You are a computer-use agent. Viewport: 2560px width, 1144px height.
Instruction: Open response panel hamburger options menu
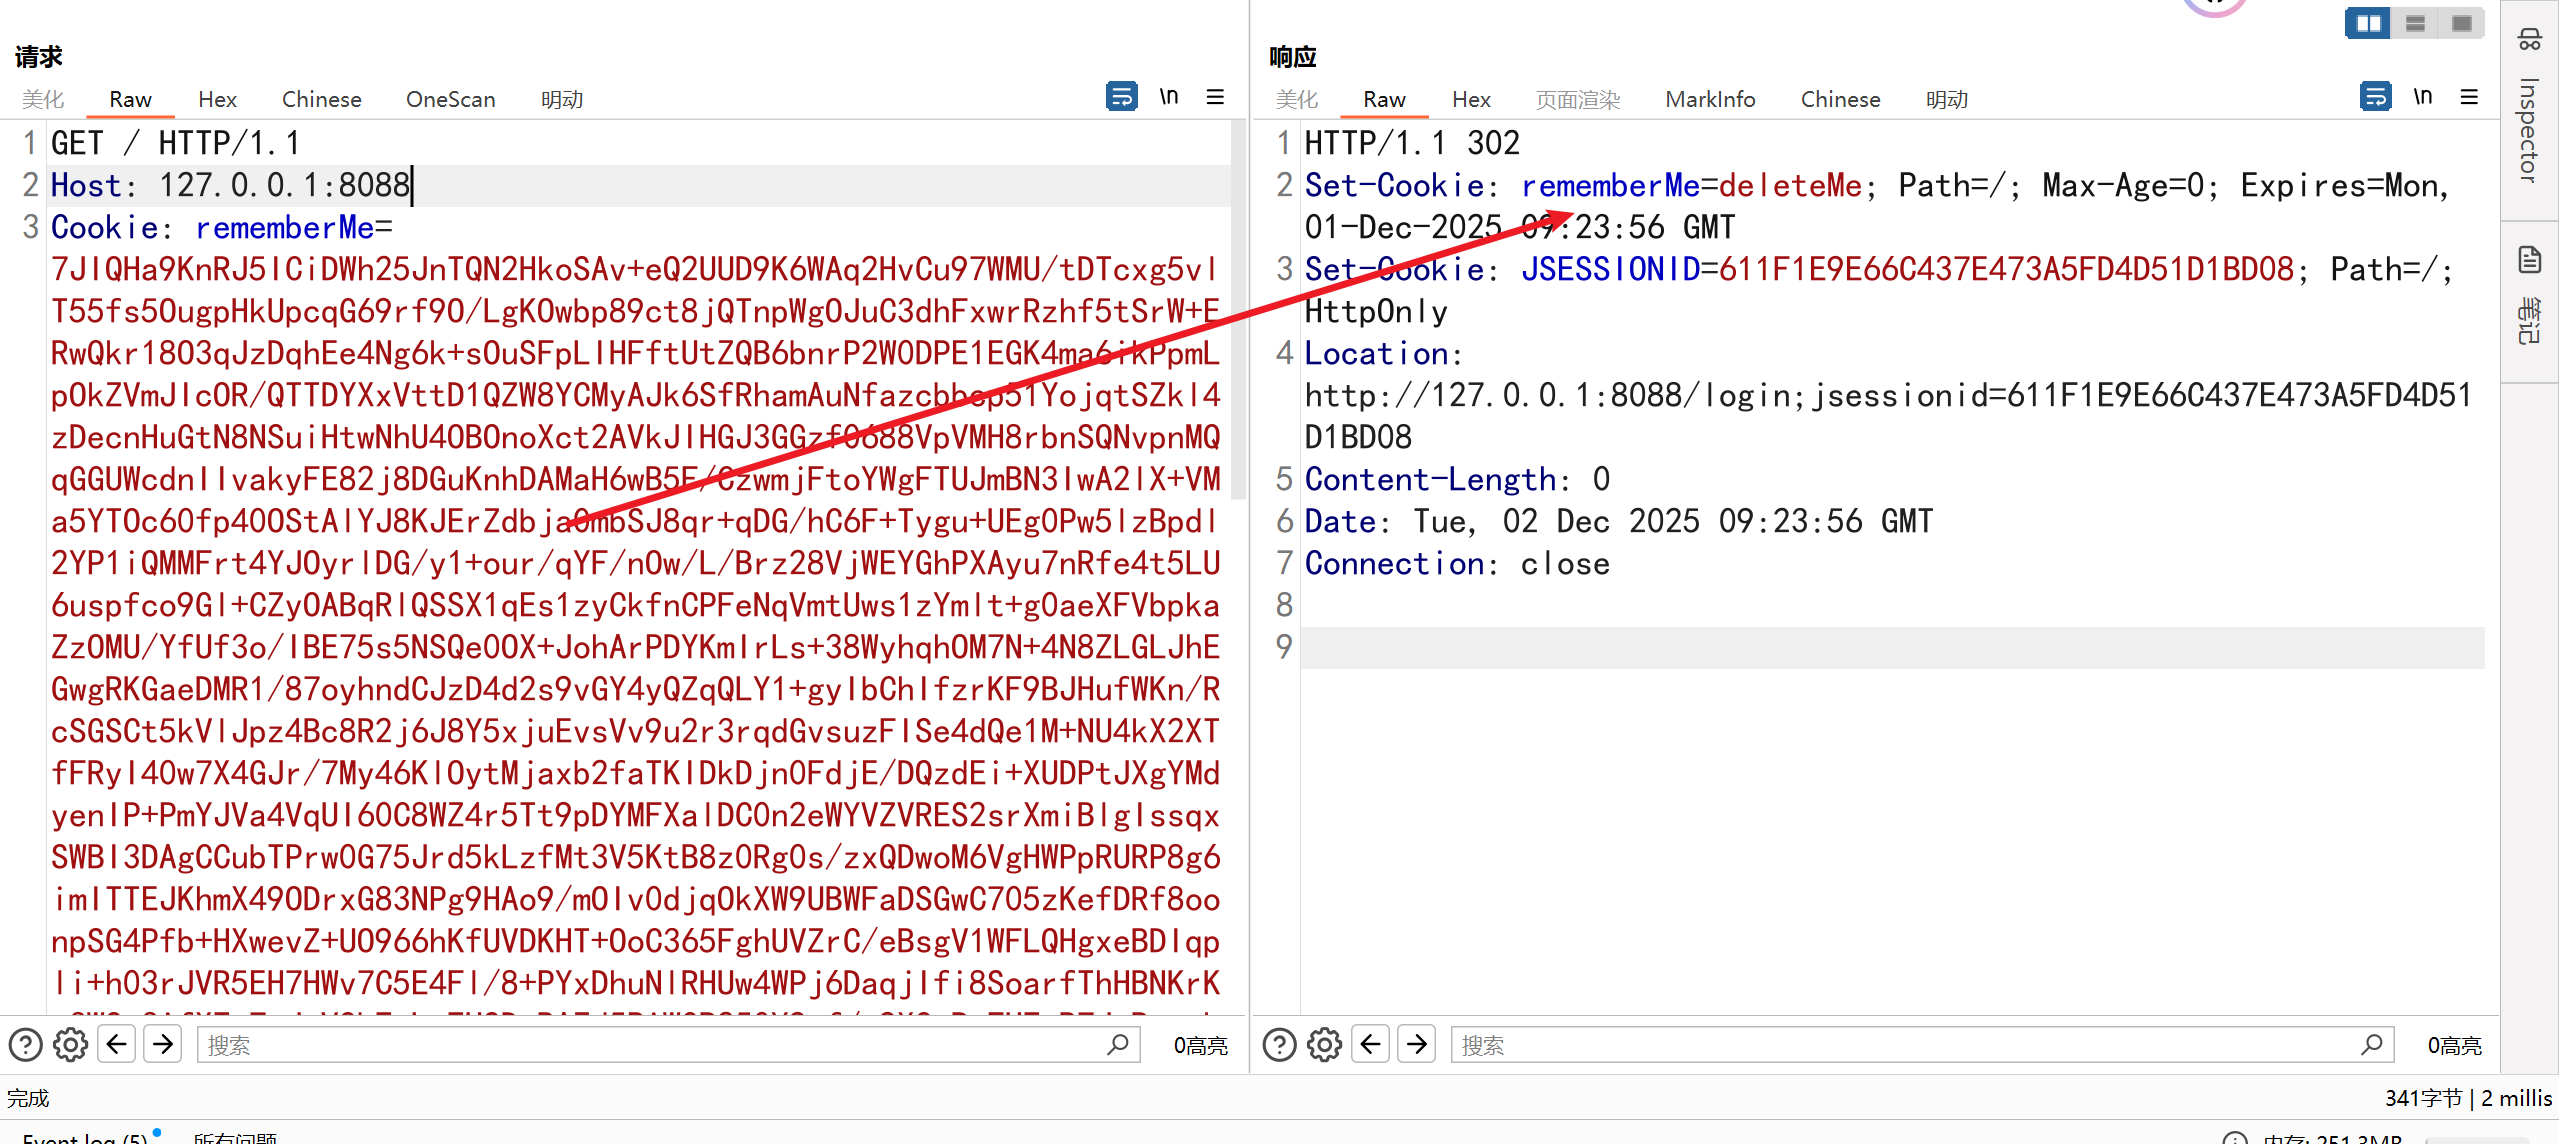point(2469,97)
